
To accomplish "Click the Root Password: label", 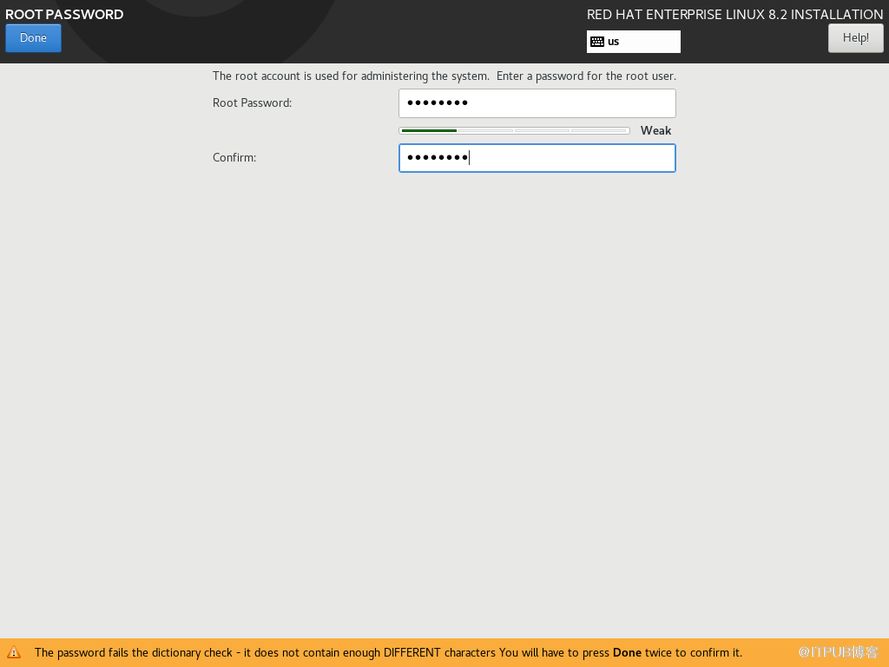I will coord(252,103).
